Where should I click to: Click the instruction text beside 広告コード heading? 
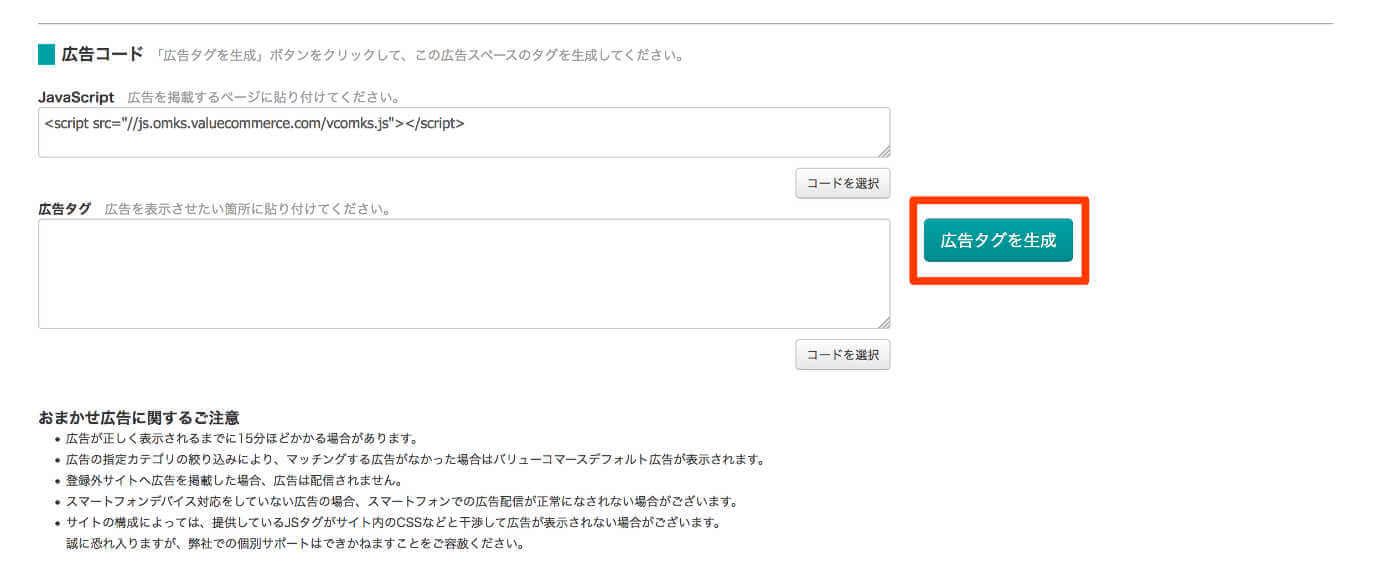pos(419,55)
